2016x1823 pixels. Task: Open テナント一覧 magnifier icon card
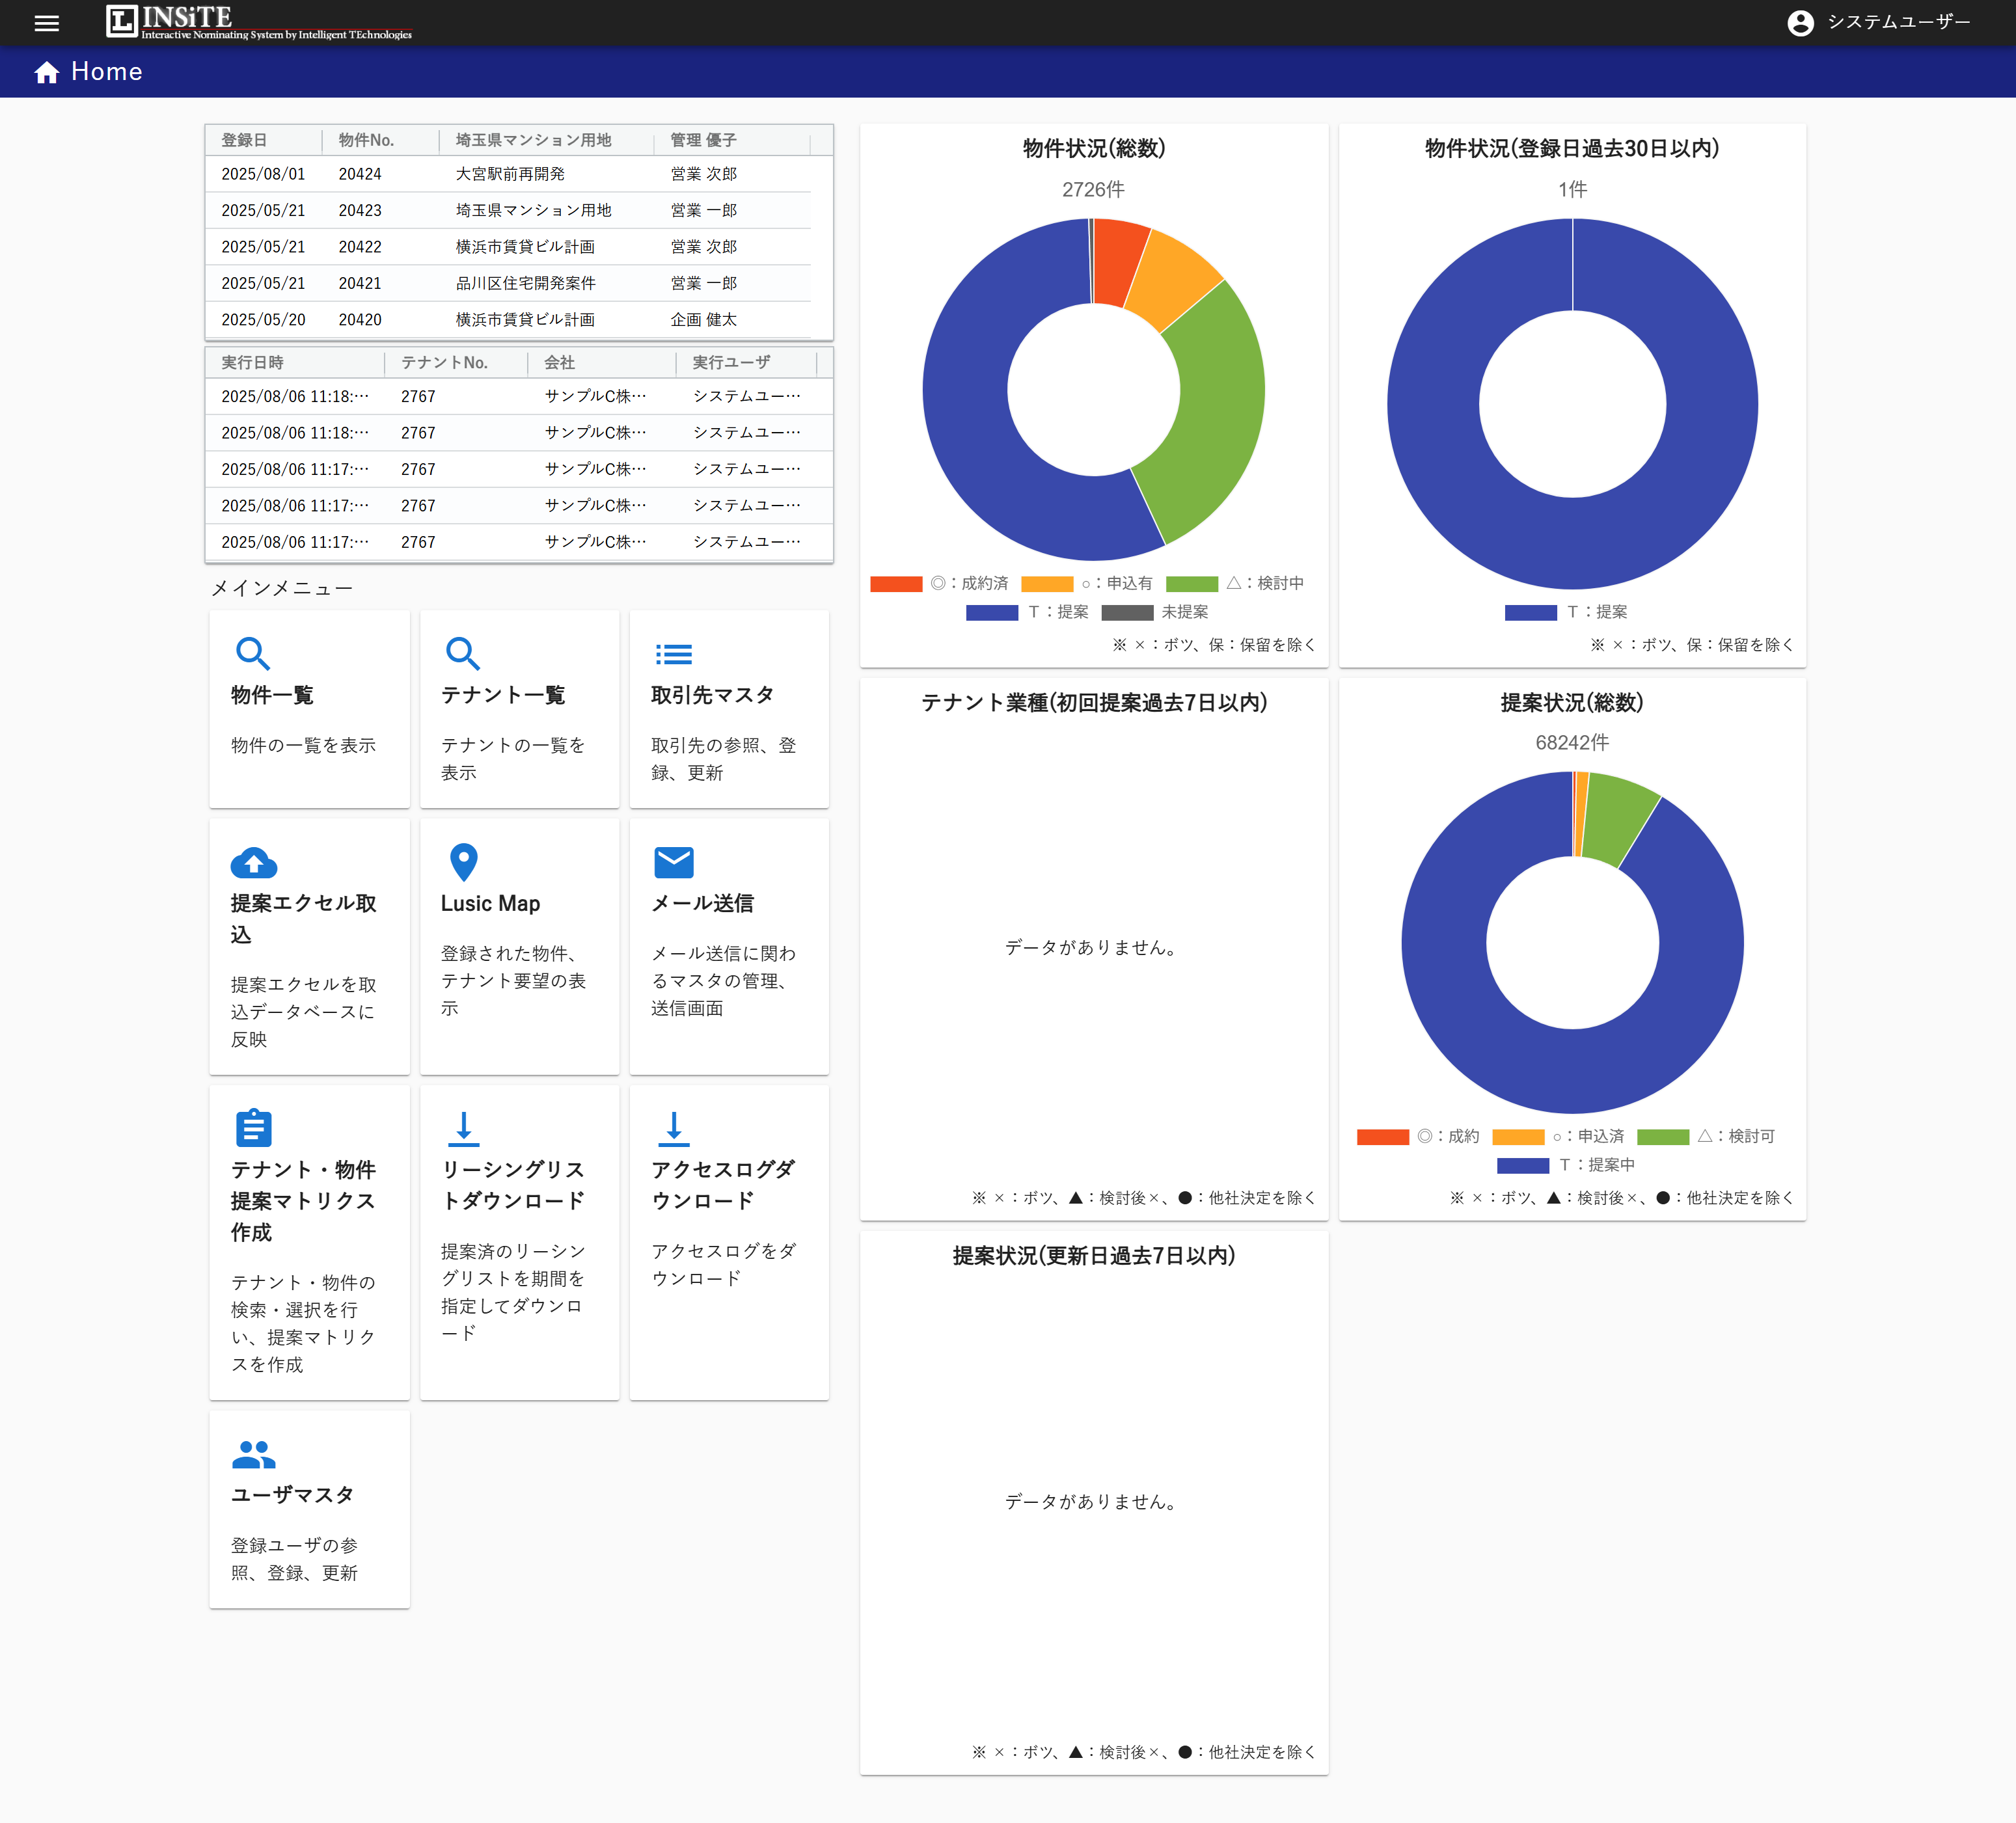click(x=462, y=653)
